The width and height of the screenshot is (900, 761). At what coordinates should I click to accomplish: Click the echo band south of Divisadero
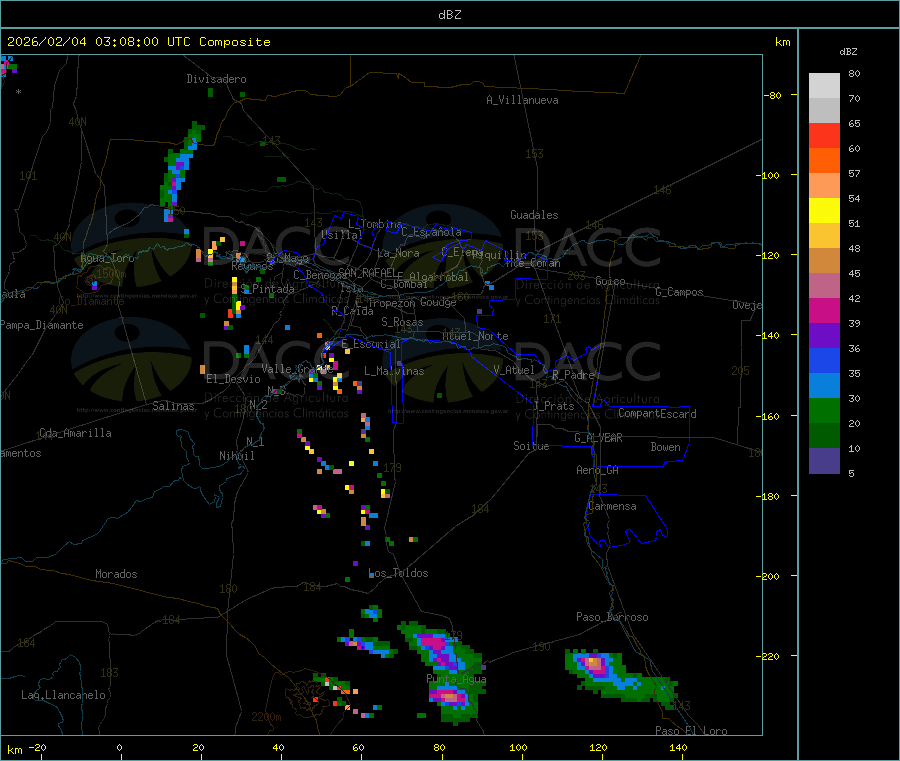click(x=182, y=170)
